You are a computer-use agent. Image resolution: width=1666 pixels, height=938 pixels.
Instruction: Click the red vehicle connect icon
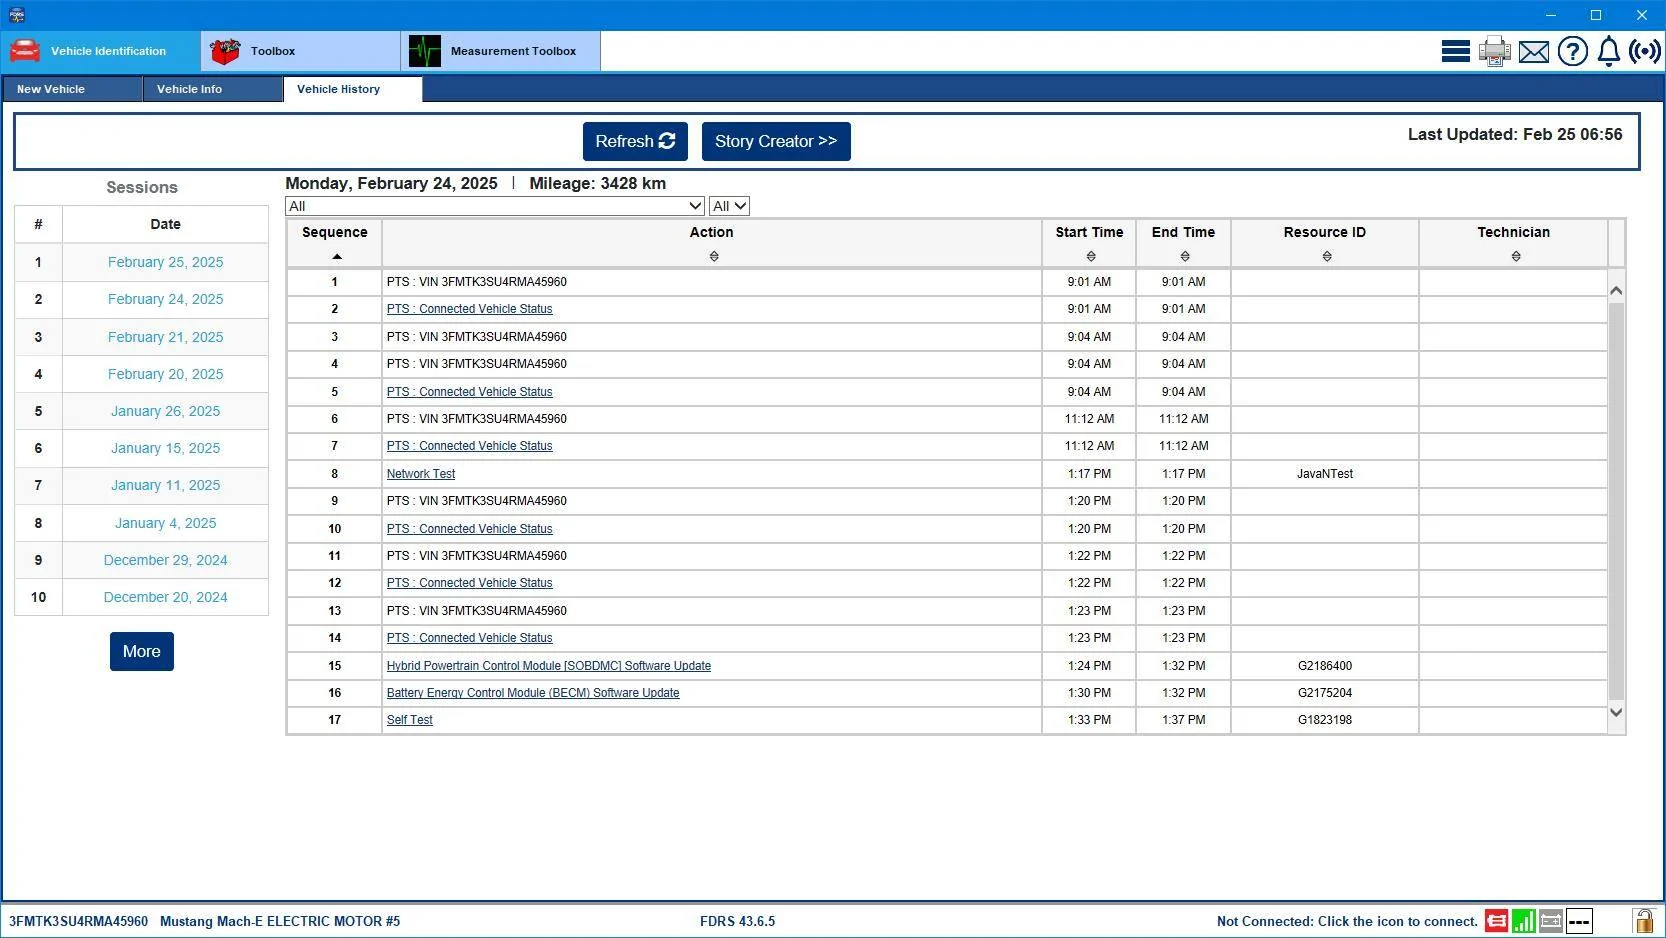coord(1496,921)
